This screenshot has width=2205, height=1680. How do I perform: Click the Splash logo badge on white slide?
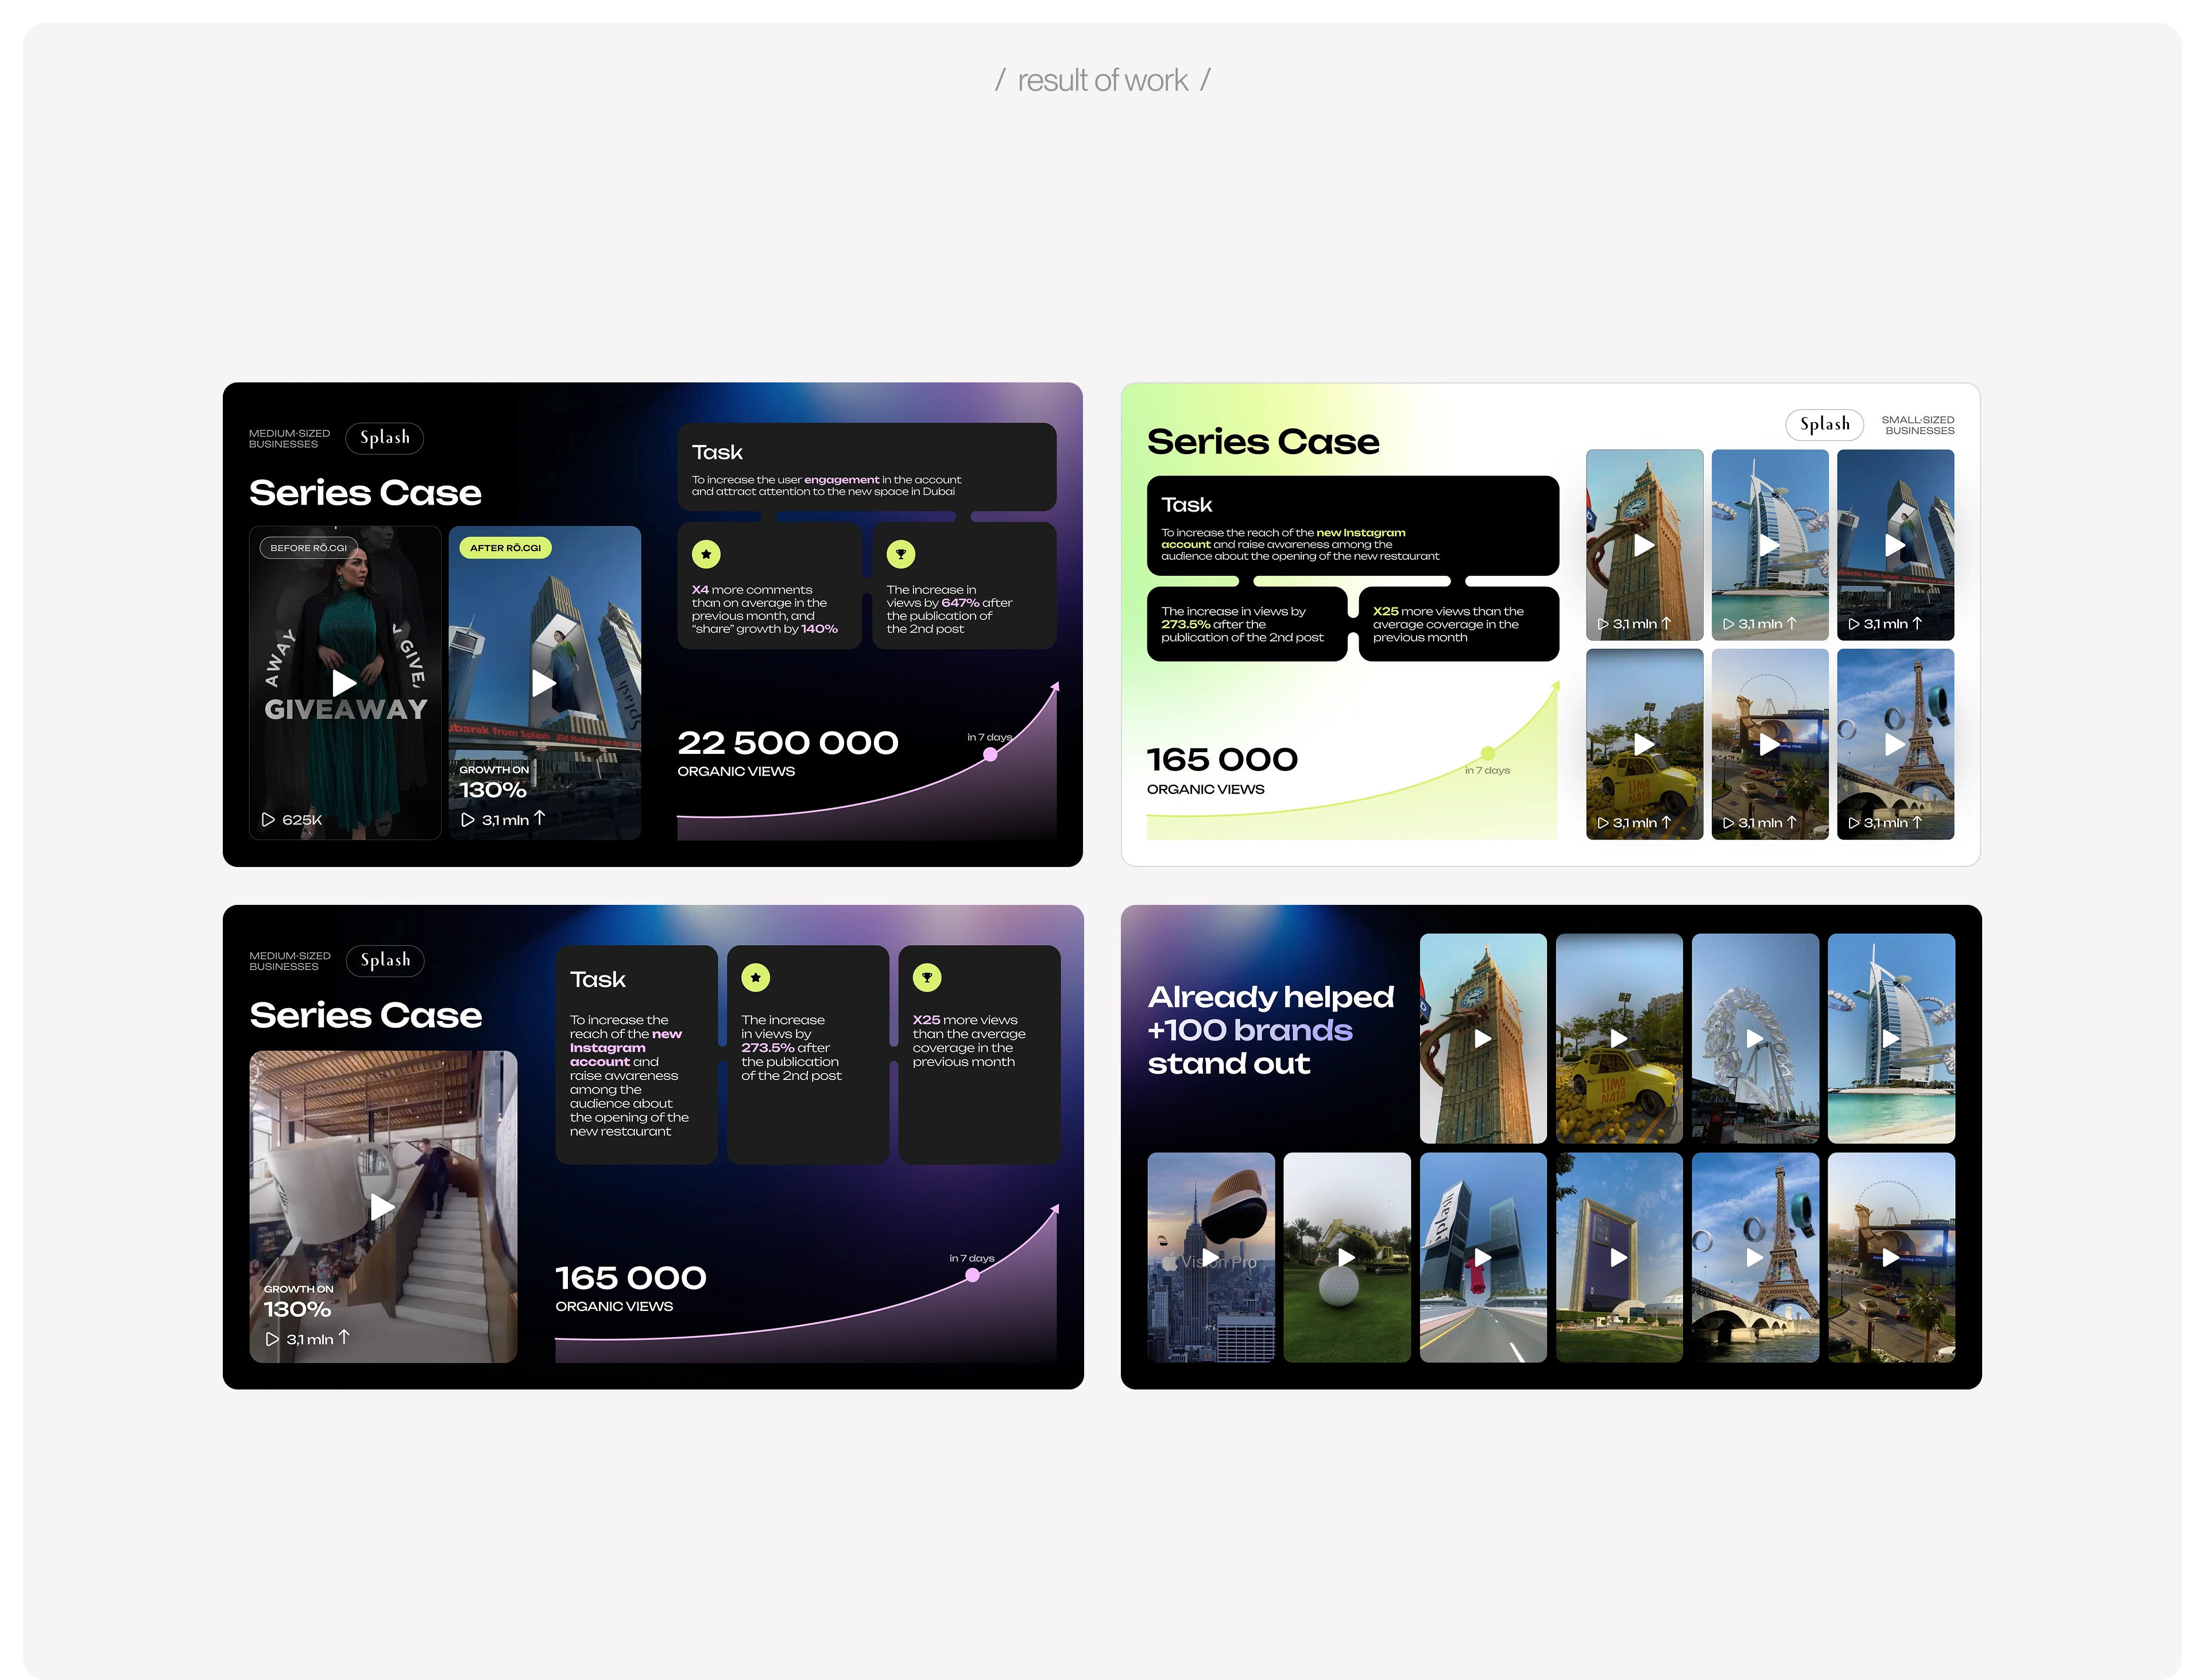coord(1824,424)
